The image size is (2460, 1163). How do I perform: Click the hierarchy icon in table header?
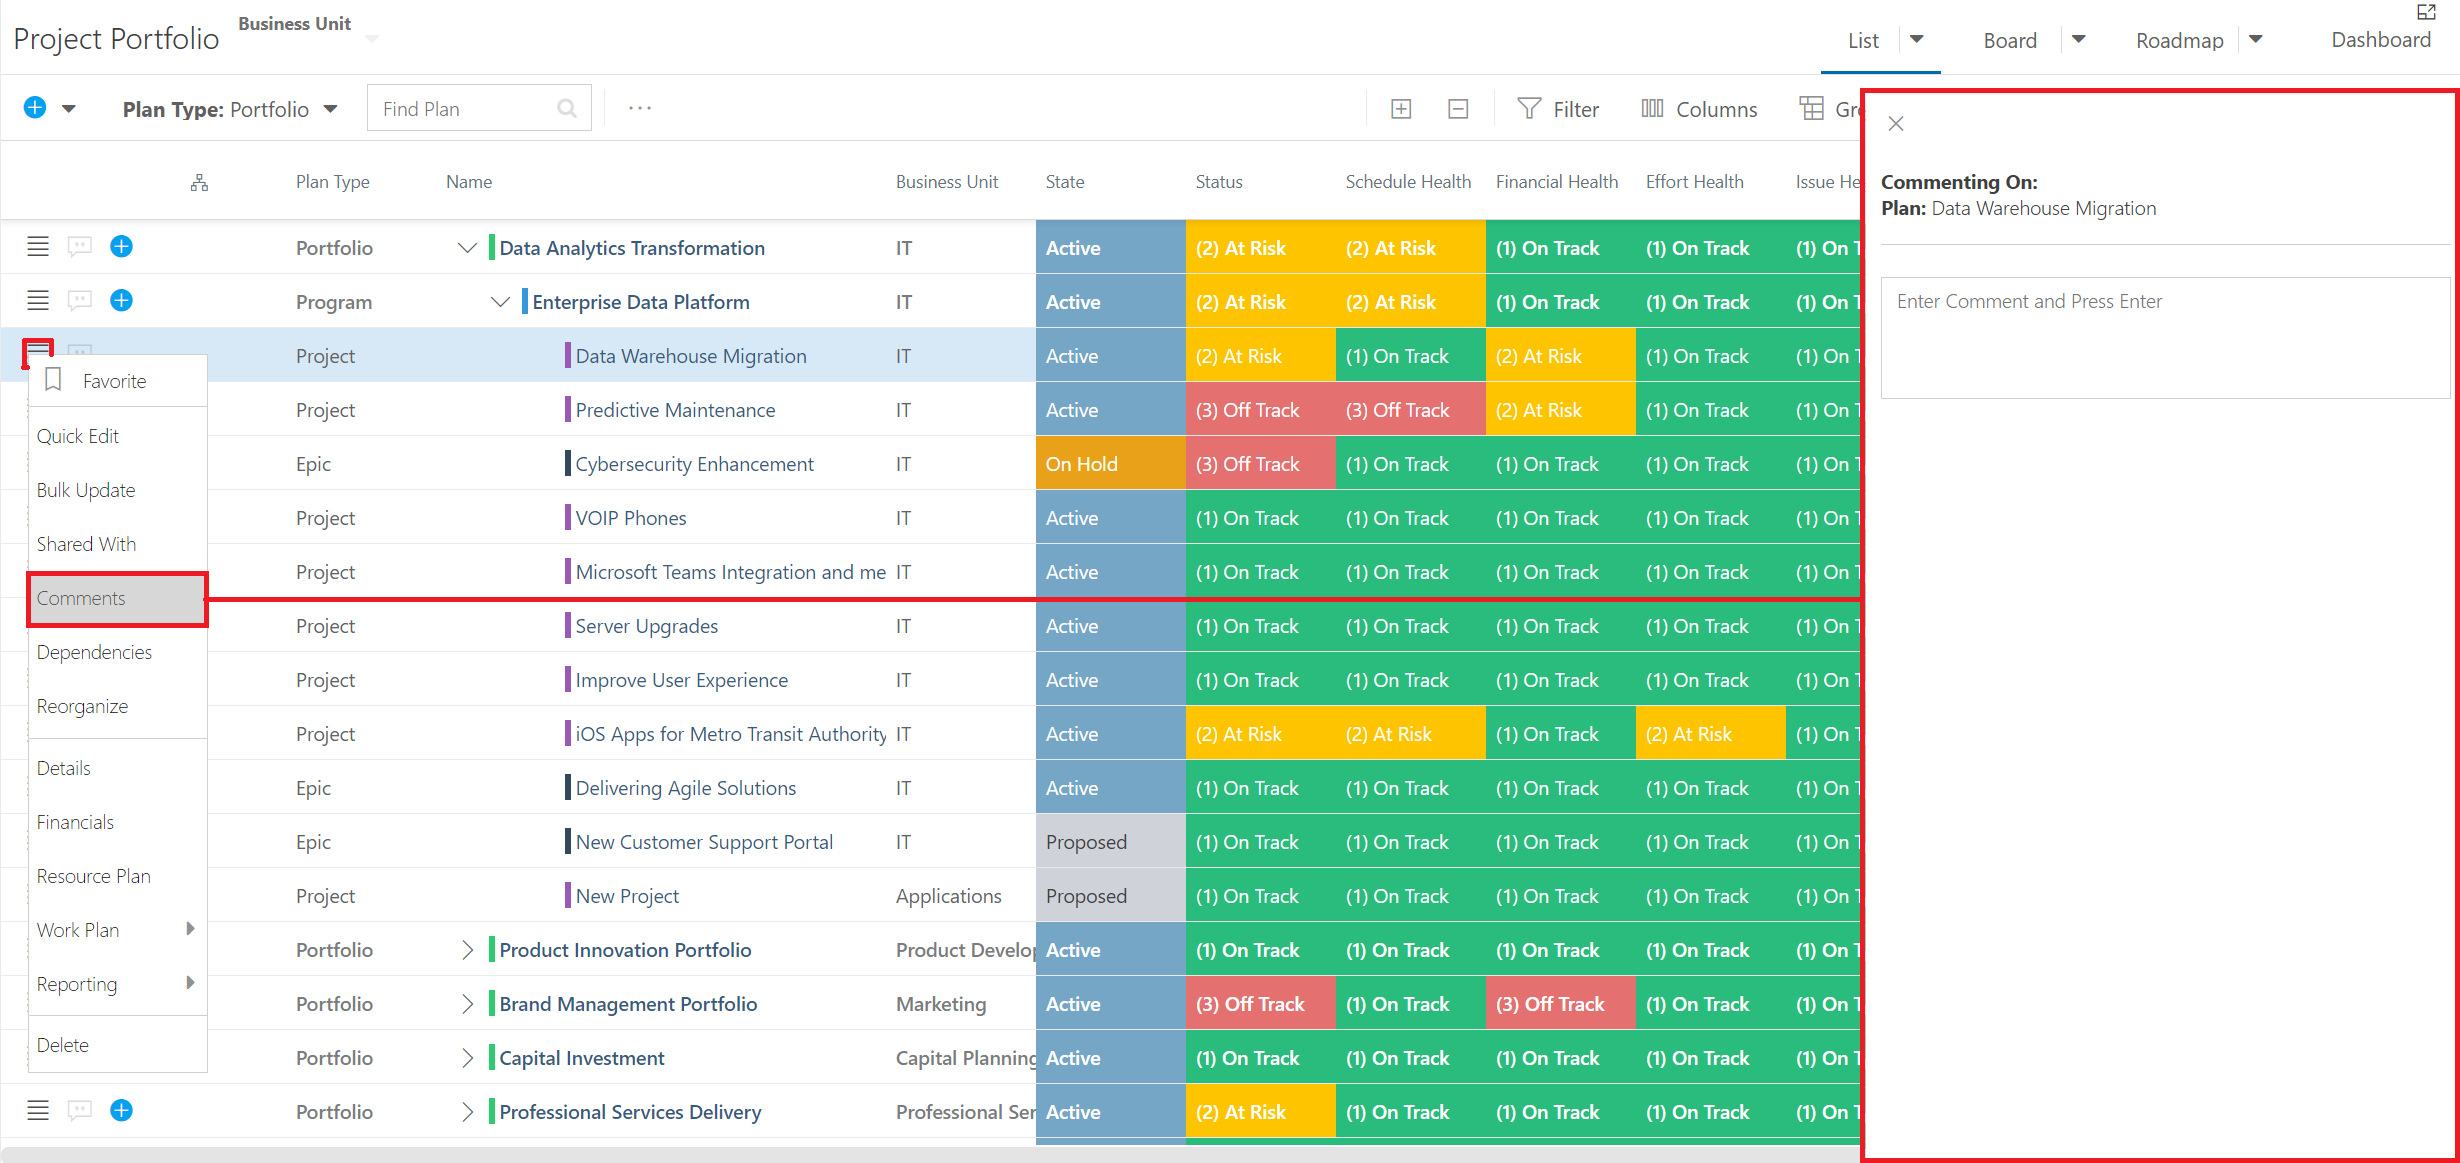[199, 182]
